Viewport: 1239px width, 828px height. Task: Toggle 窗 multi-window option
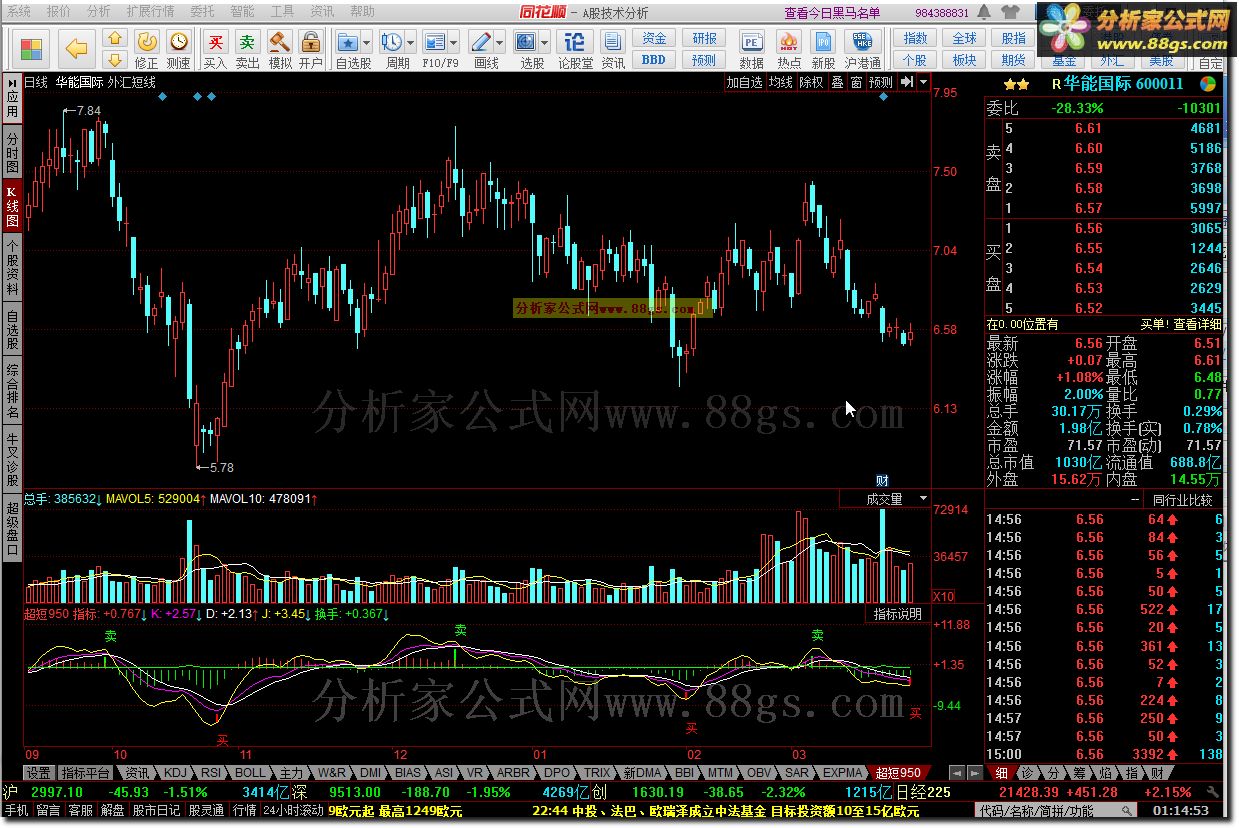(x=856, y=83)
